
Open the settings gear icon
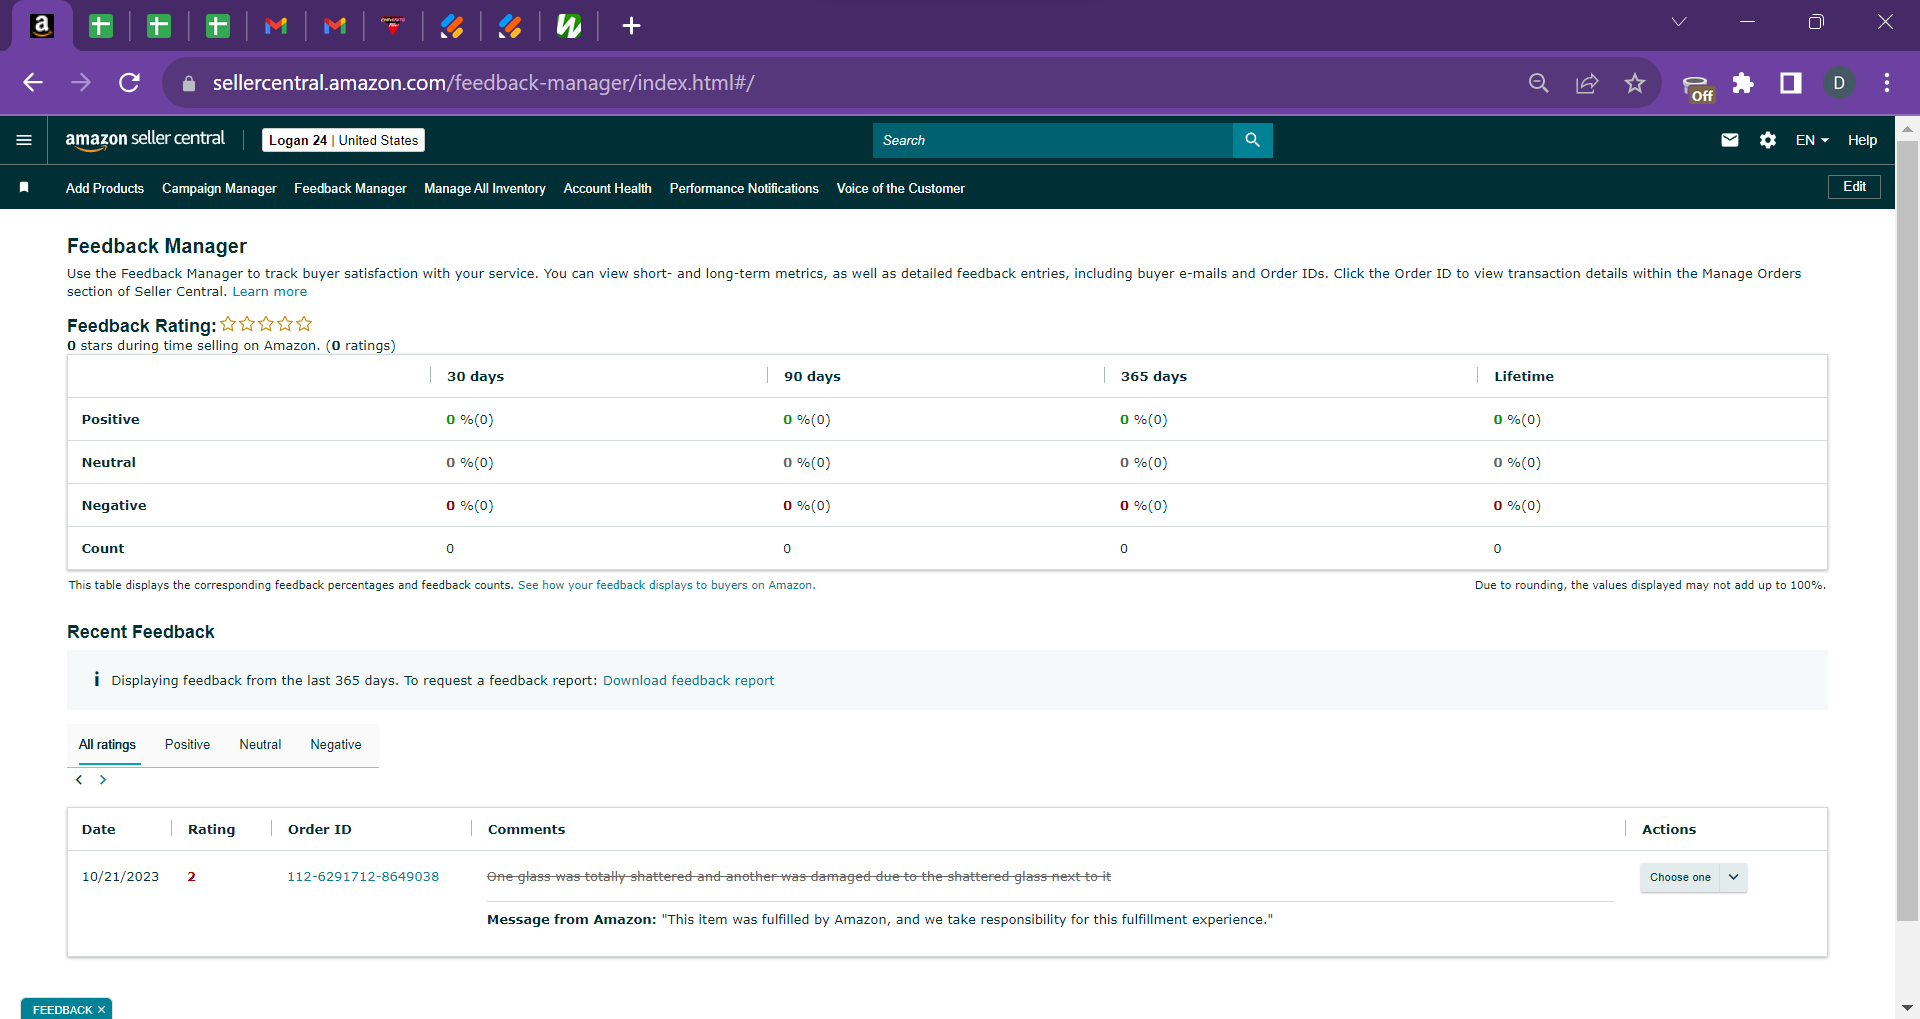click(1768, 140)
